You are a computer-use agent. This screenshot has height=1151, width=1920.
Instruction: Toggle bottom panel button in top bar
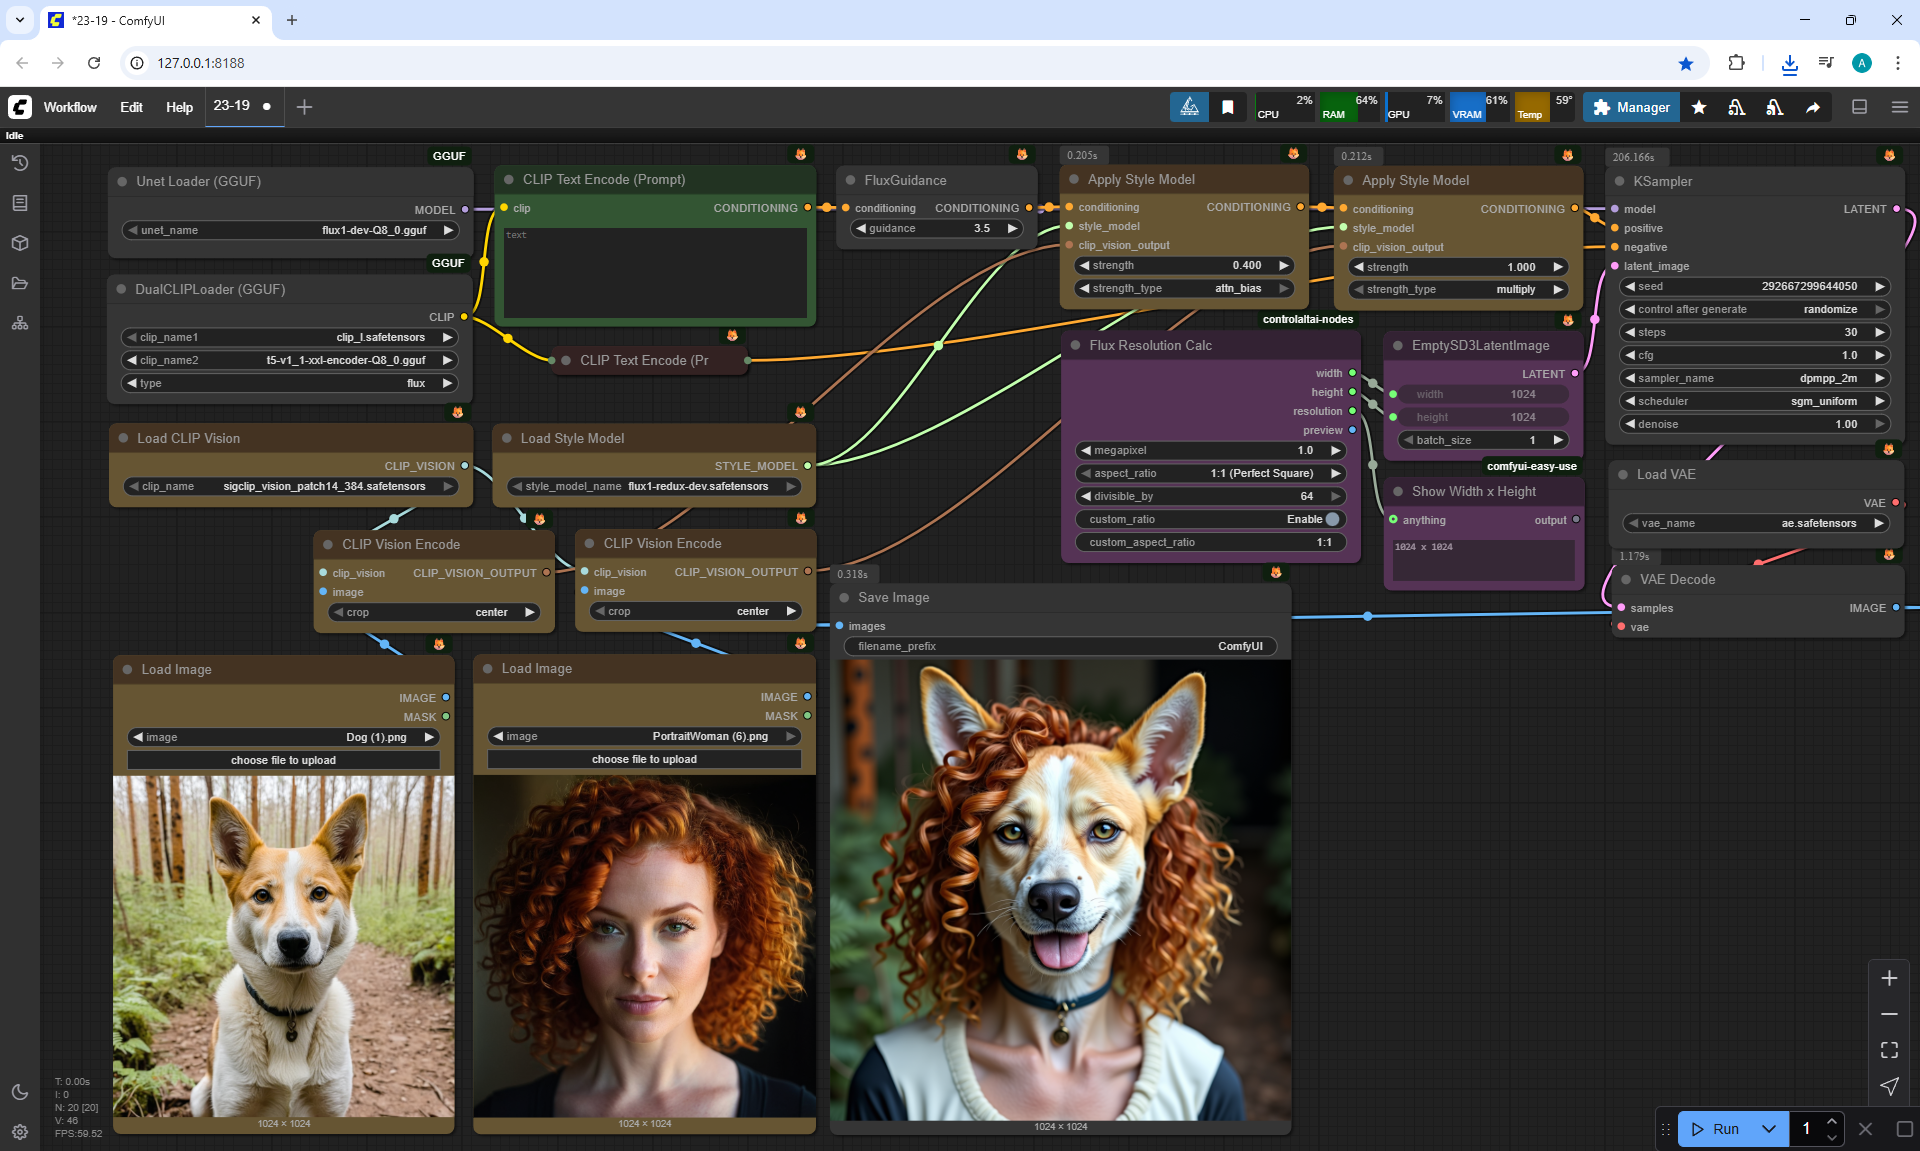click(1860, 107)
